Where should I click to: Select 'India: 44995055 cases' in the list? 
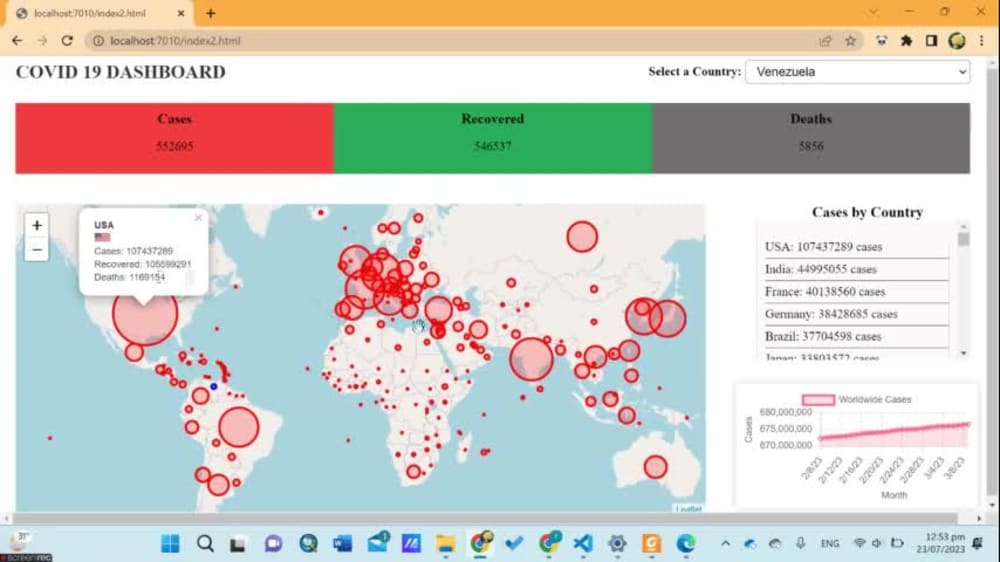pos(856,269)
